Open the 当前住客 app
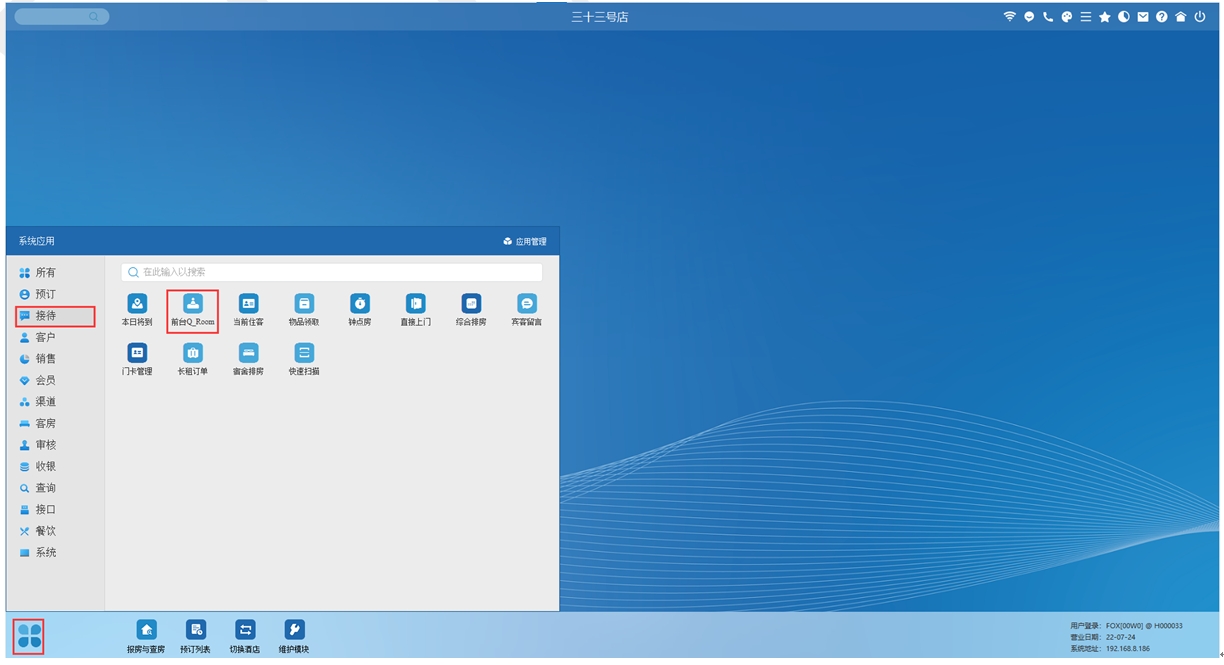This screenshot has width=1224, height=665. tap(248, 309)
